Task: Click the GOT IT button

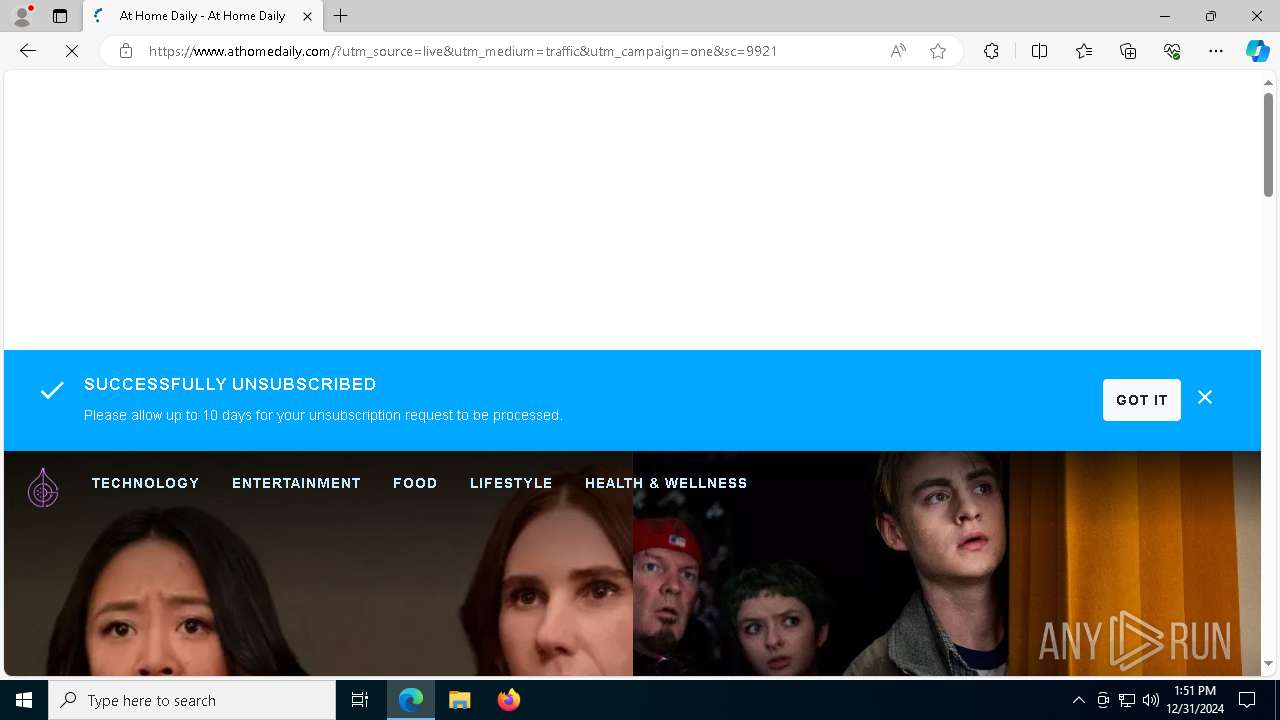Action: [1142, 400]
